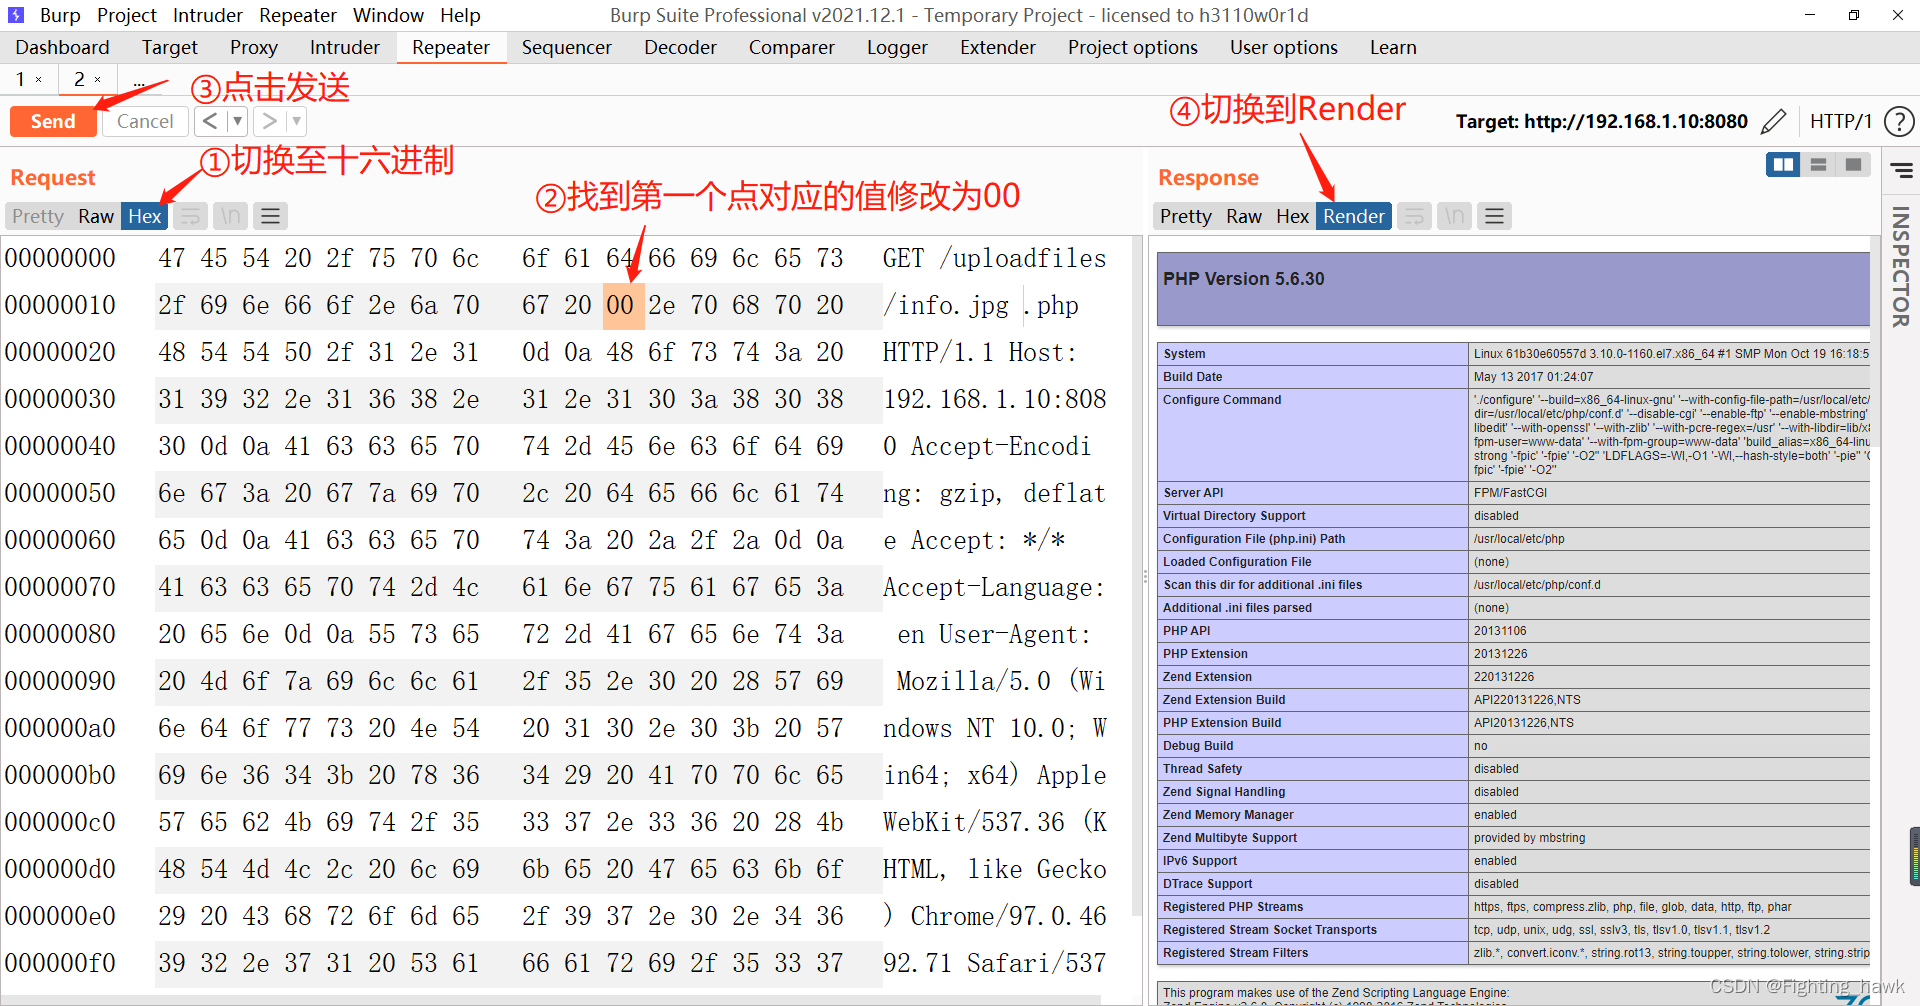Switch to the Decoder tab
Image resolution: width=1920 pixels, height=1006 pixels.
680,47
